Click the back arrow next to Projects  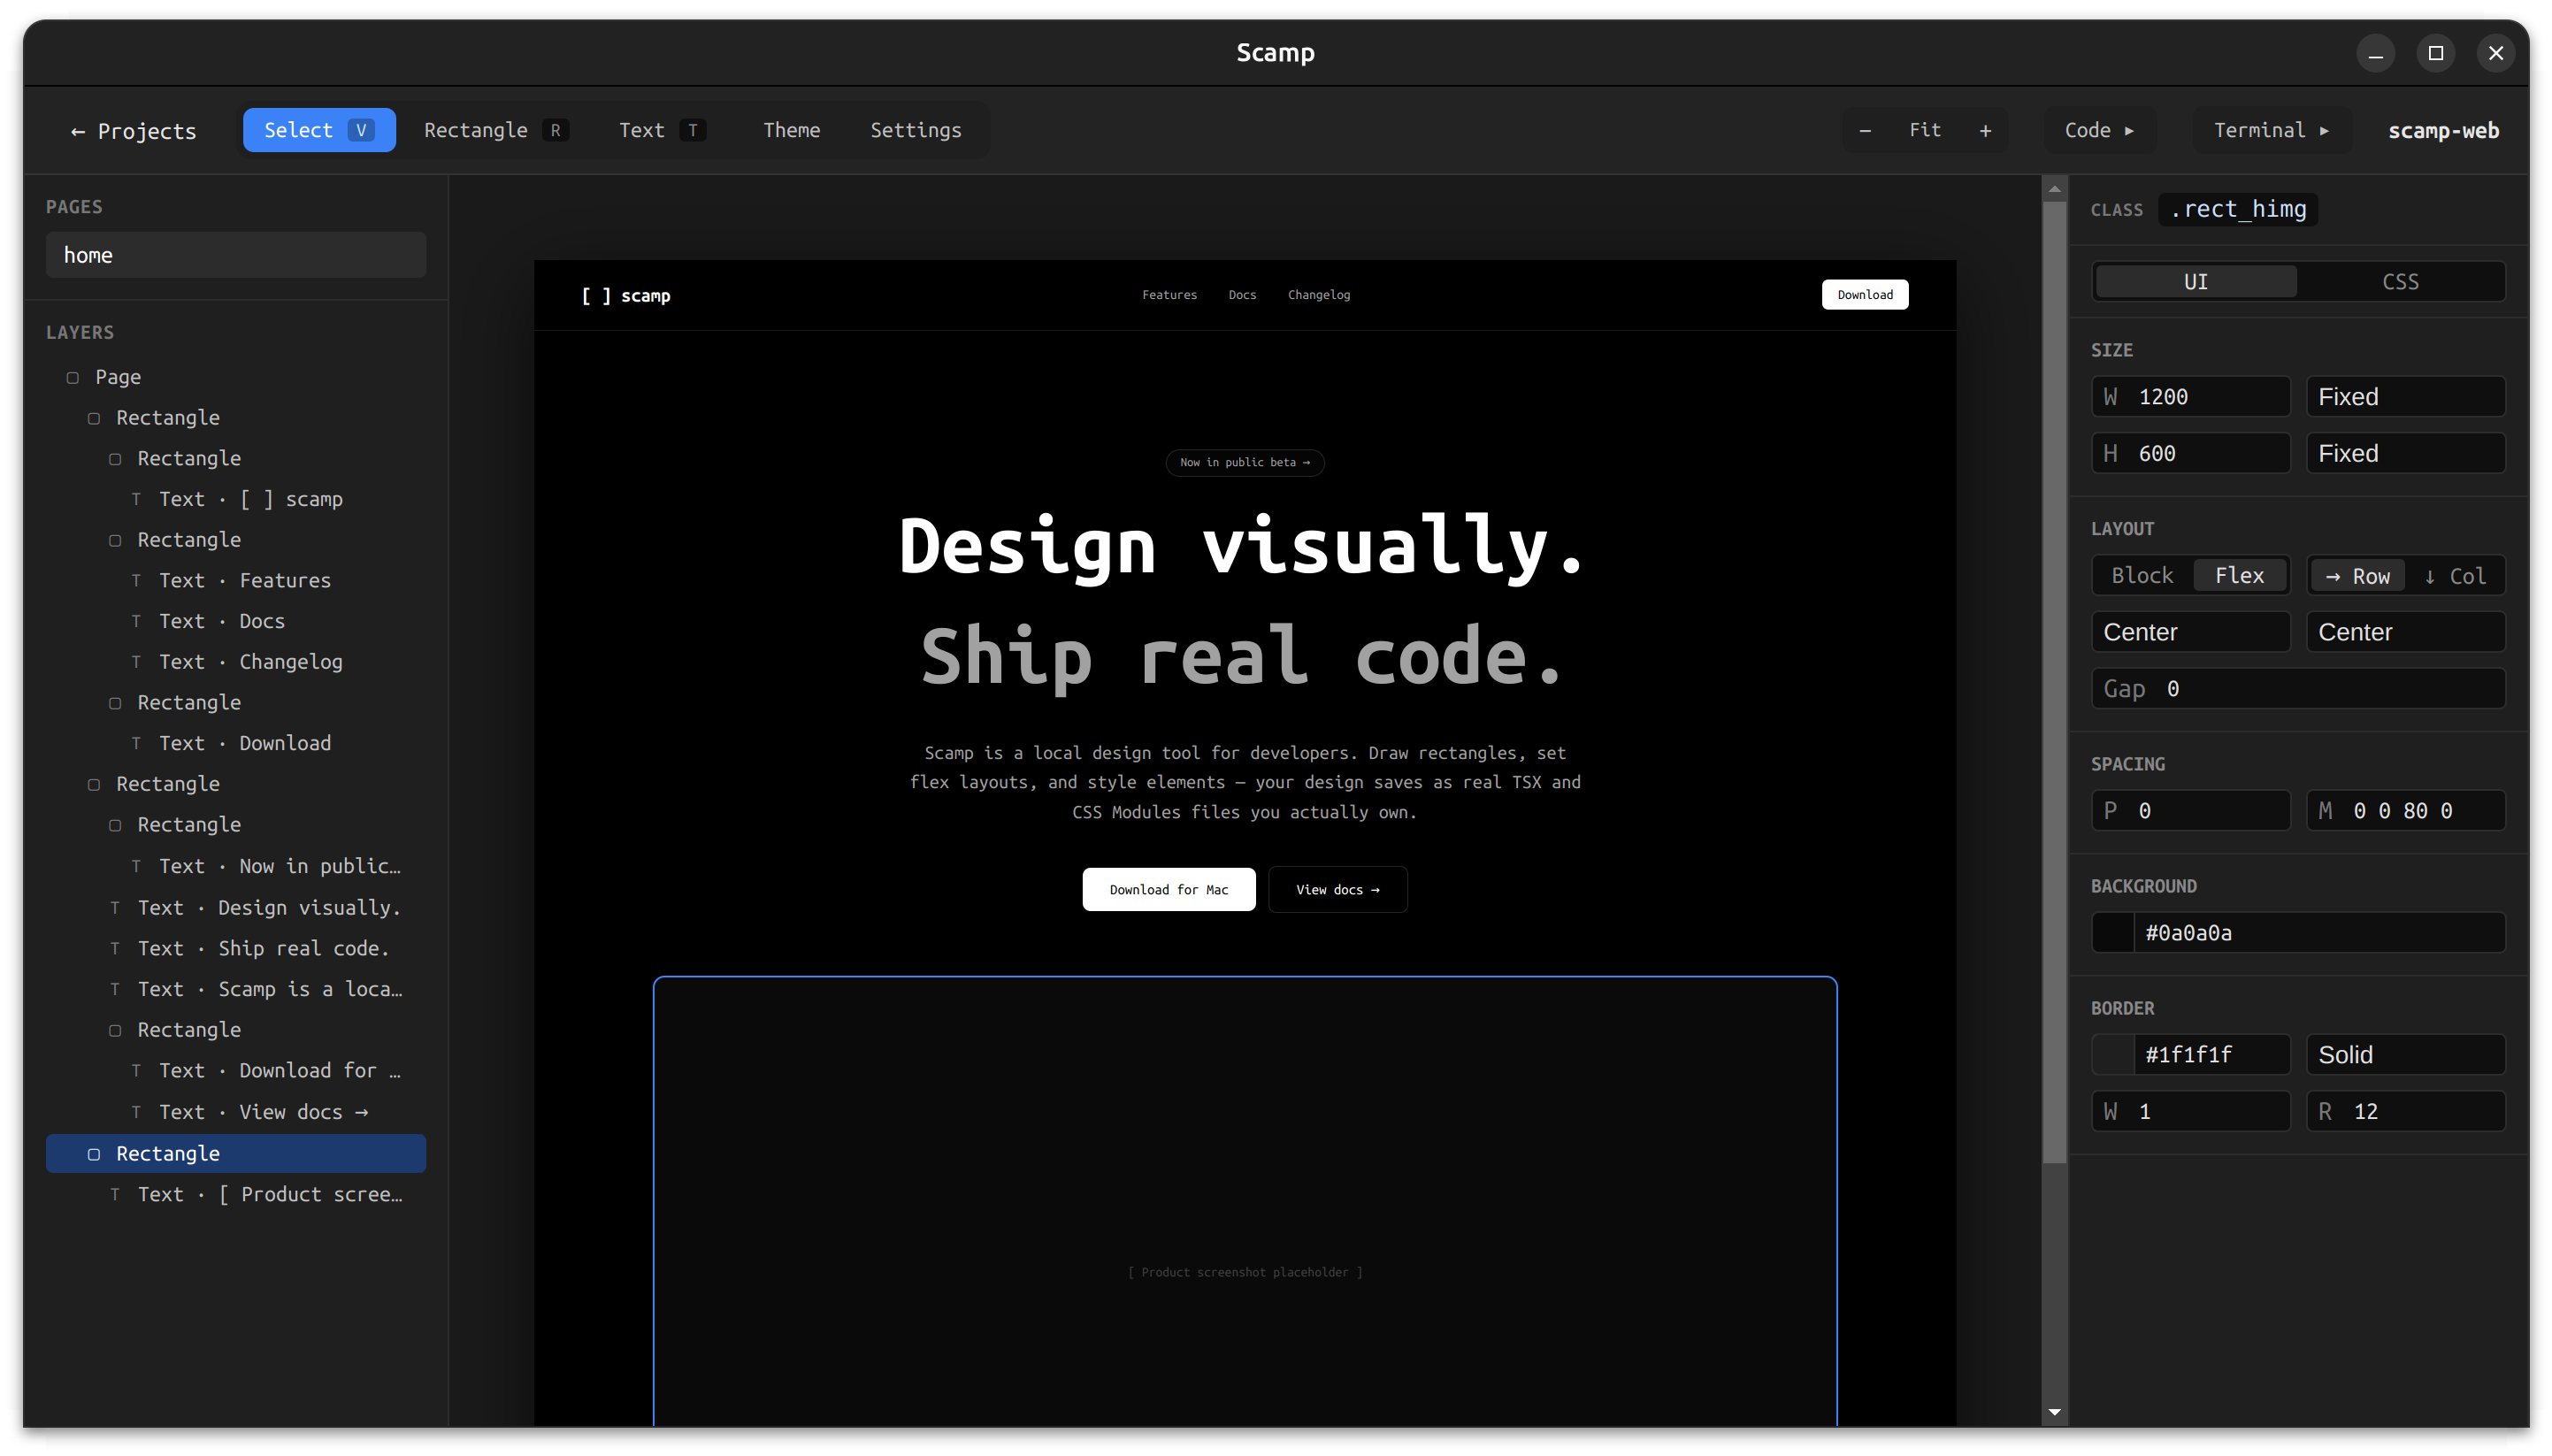coord(77,131)
